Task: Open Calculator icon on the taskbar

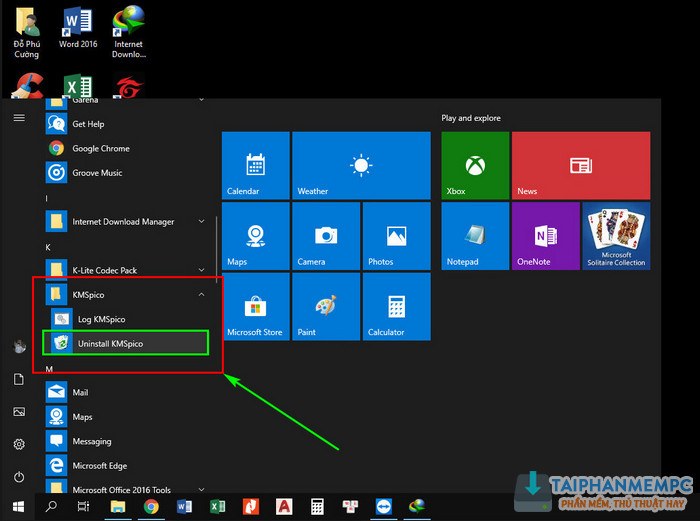Action: (317, 507)
